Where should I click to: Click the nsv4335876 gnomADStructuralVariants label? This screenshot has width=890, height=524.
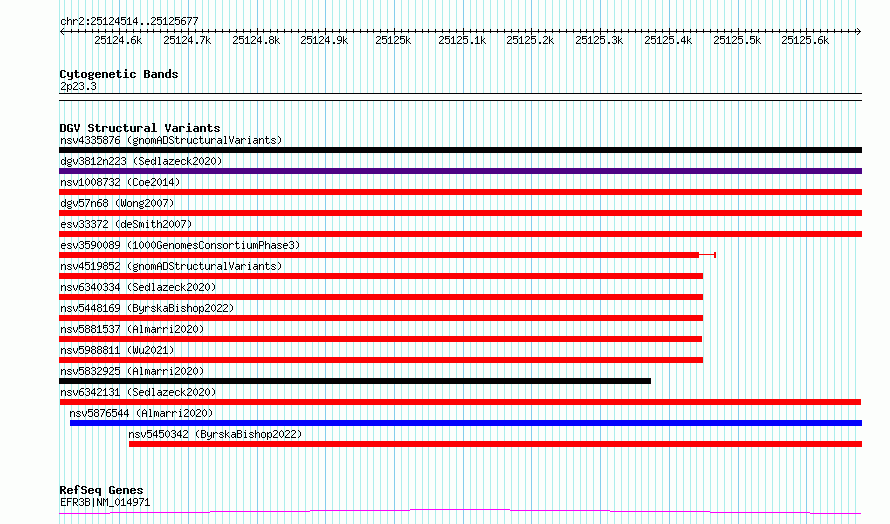tap(171, 140)
